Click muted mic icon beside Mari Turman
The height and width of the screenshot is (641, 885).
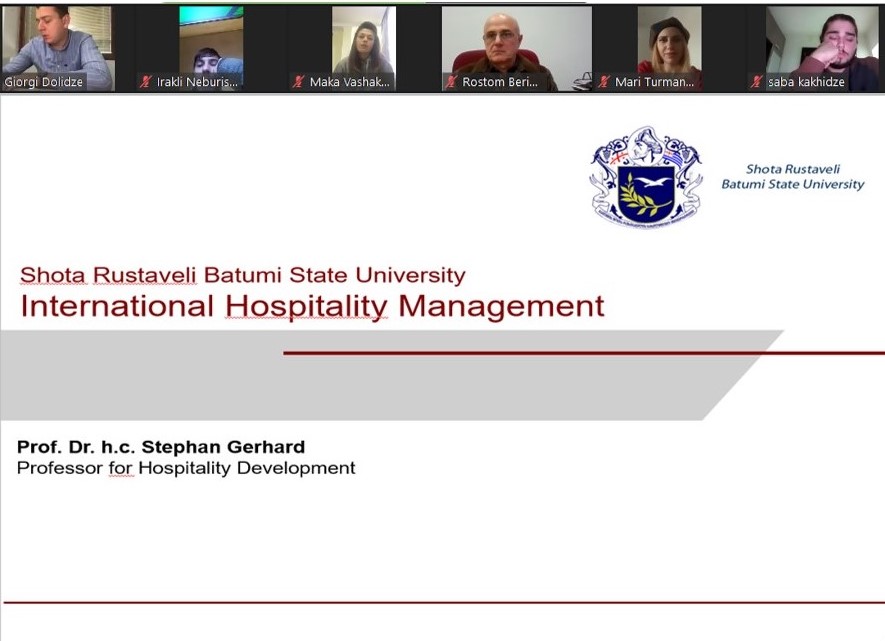(x=604, y=82)
